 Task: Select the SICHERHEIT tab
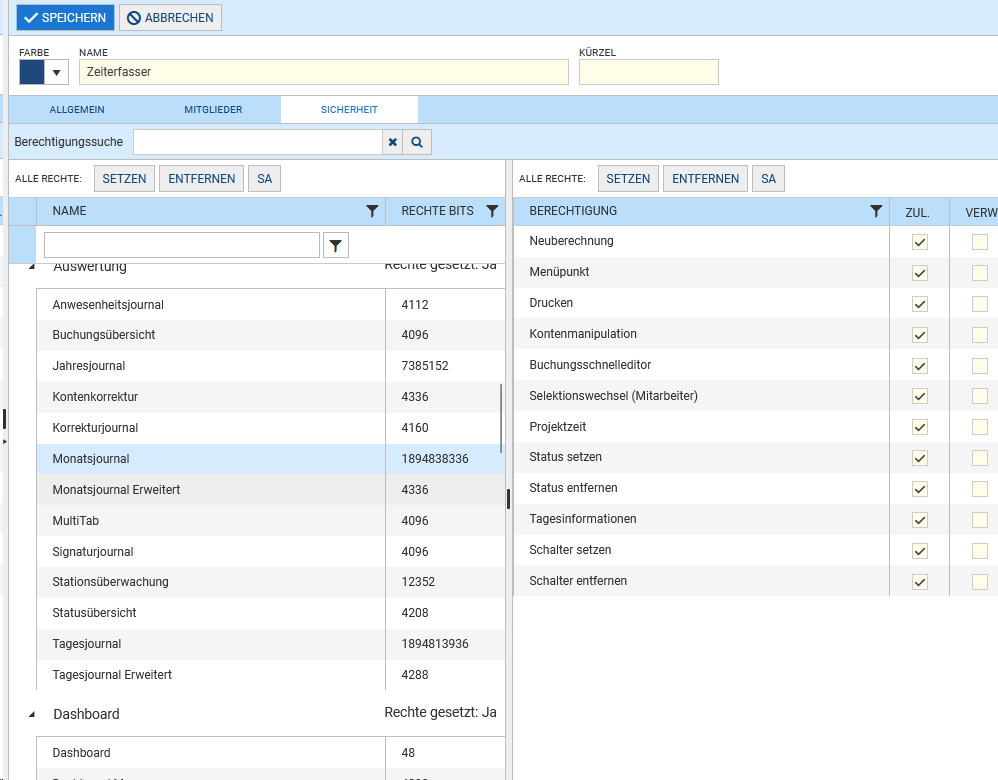tap(349, 110)
